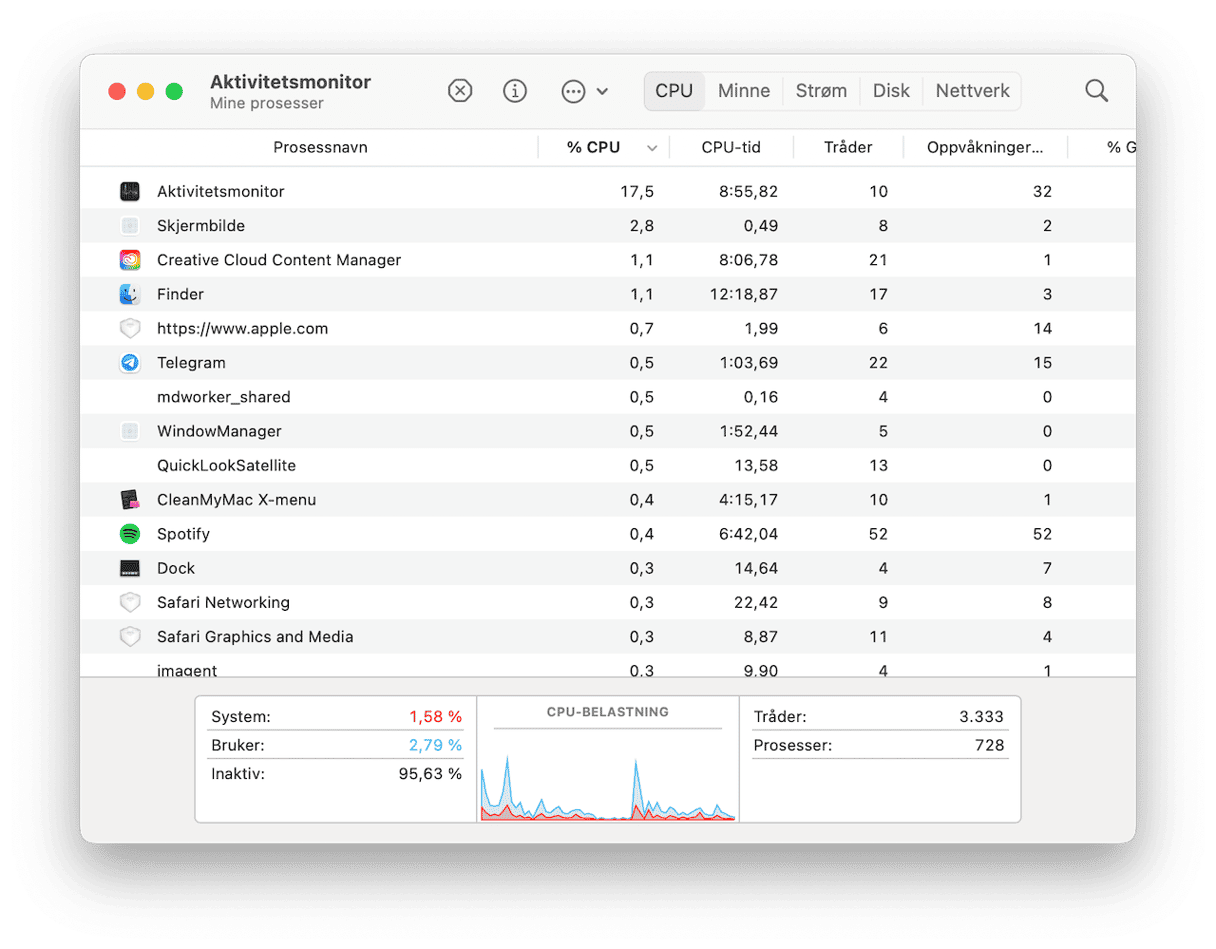Click the Spotify process icon
Image resolution: width=1216 pixels, height=949 pixels.
click(129, 534)
